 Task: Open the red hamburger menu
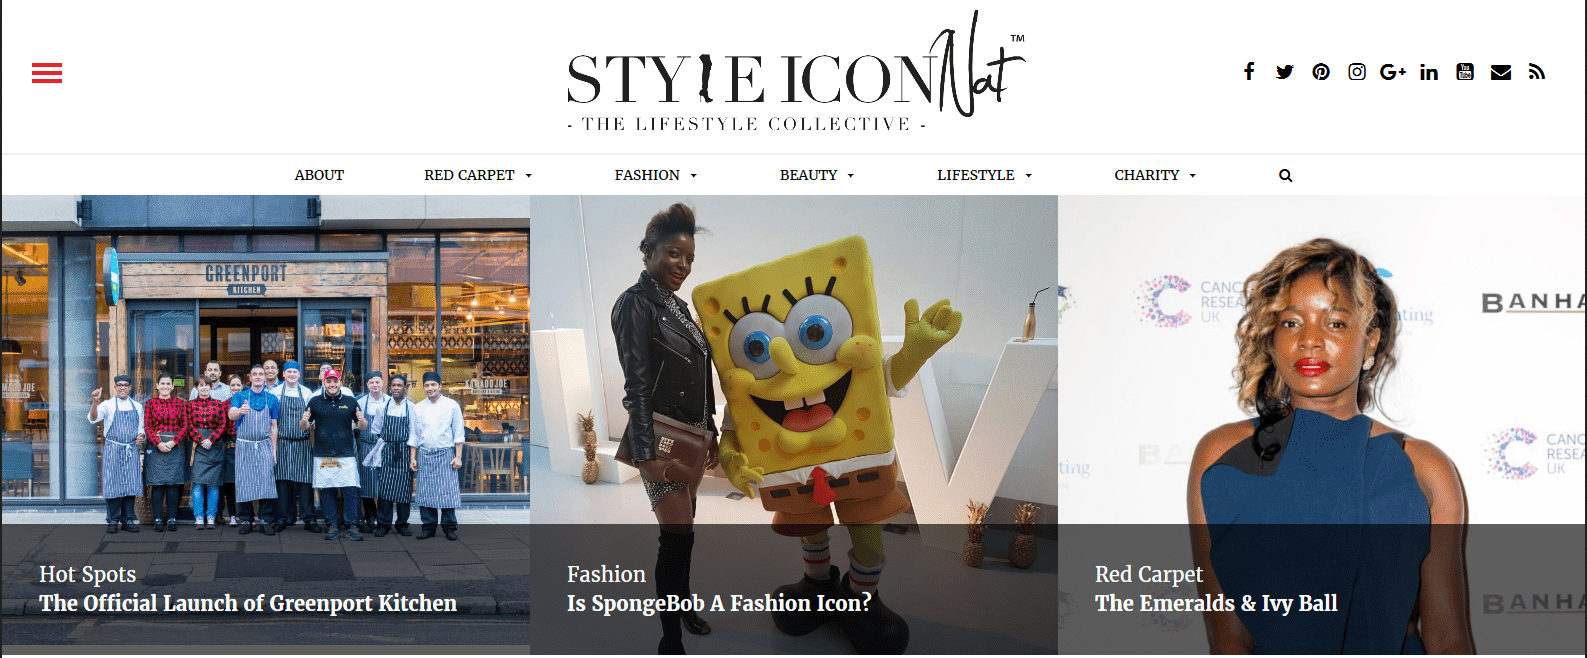coord(47,73)
